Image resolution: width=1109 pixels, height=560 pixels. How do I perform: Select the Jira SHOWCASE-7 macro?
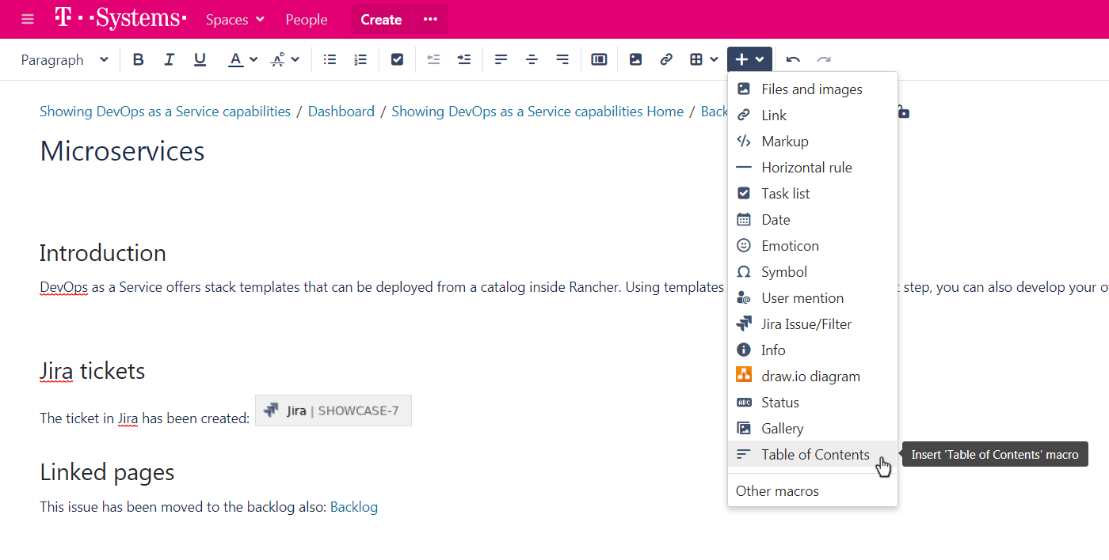333,411
